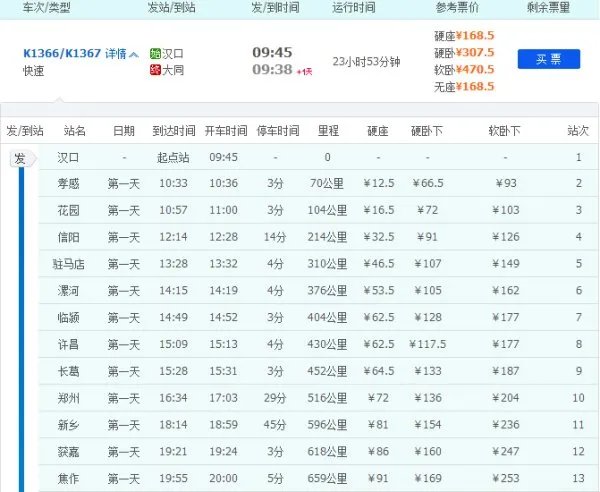Screen dimensions: 600x492
Task: Select the 漯河 station row name
Action: pos(68,291)
